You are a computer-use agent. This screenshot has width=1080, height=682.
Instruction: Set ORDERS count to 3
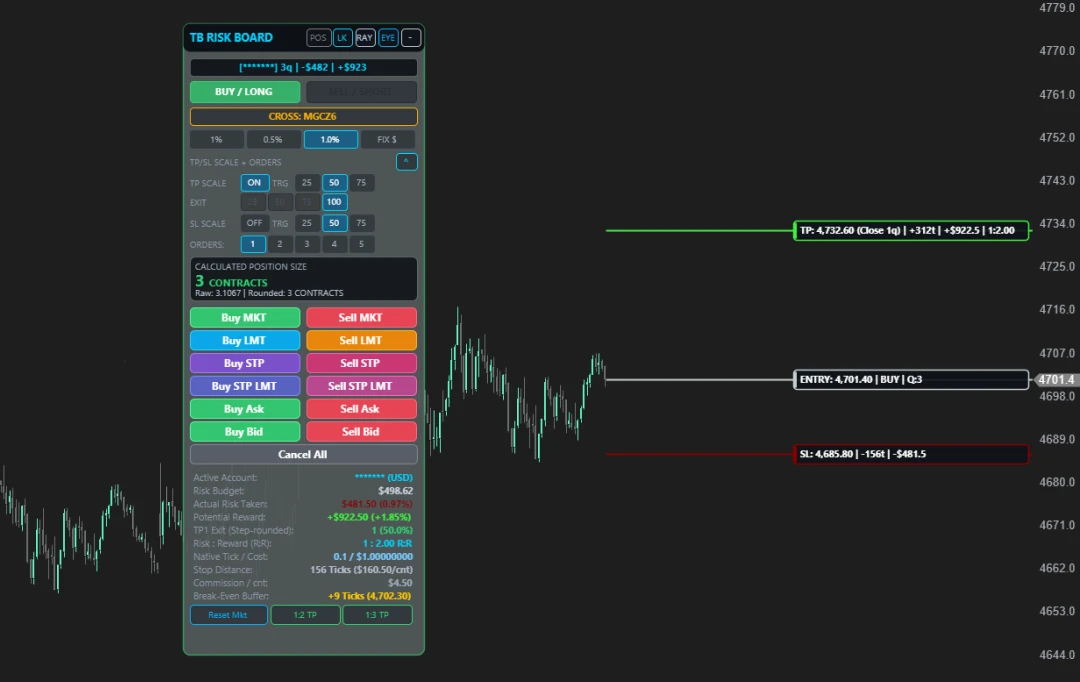coord(307,245)
